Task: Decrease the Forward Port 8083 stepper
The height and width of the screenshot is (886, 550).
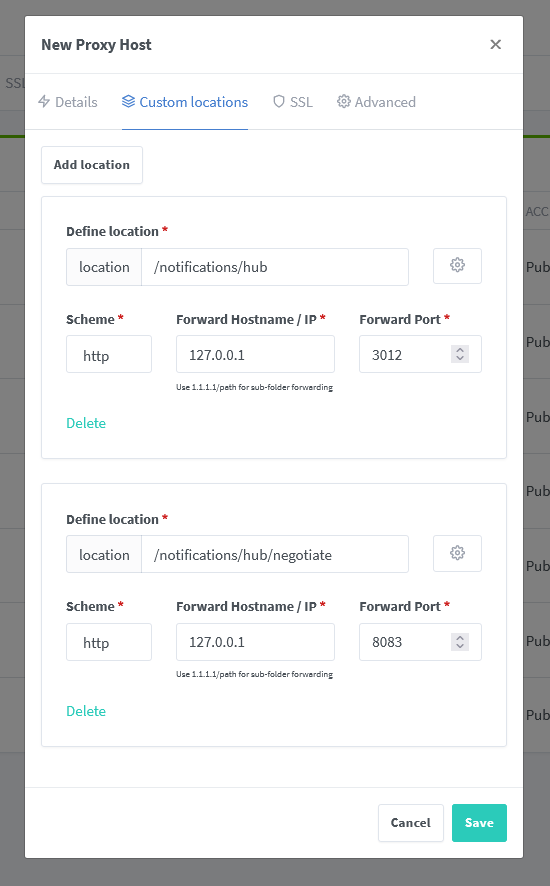Action: [x=460, y=646]
